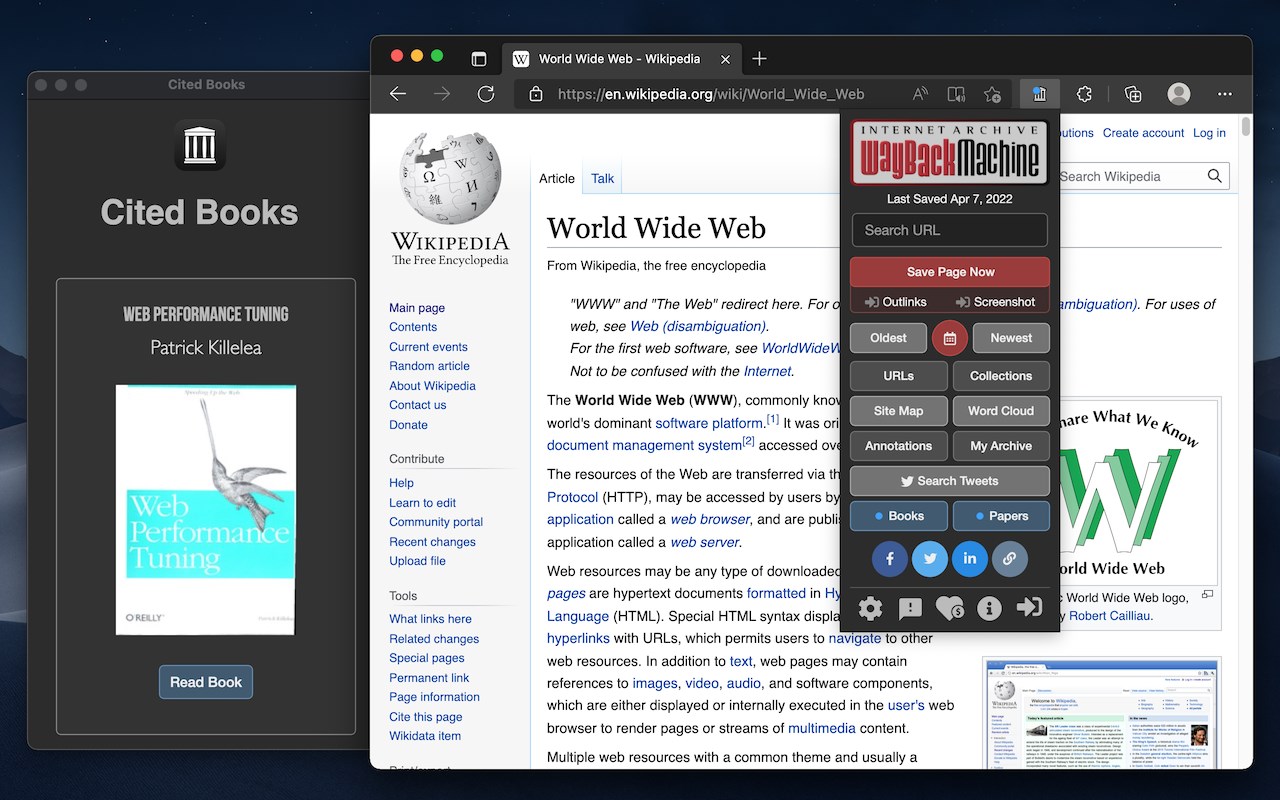Open Collections in Wayback popup
Screen dimensions: 1280x800
pos(1001,376)
